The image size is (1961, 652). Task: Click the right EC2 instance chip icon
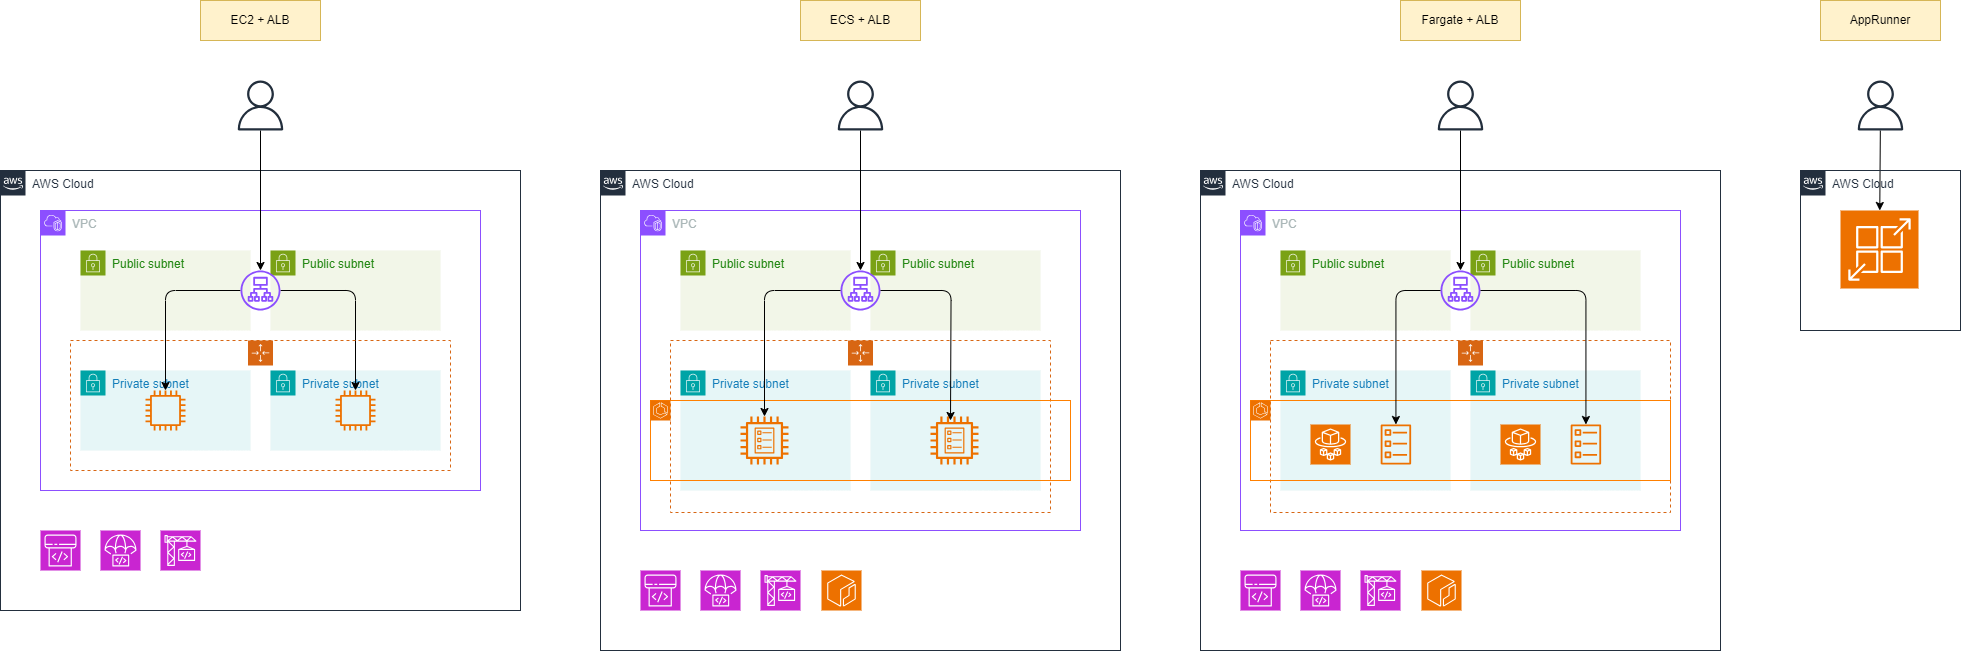(x=355, y=410)
